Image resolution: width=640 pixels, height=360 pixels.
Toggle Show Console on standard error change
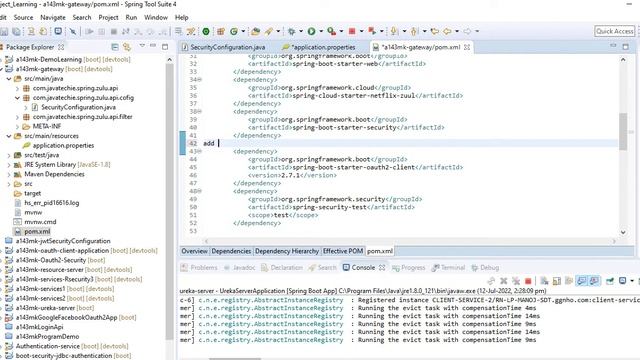click(x=594, y=281)
